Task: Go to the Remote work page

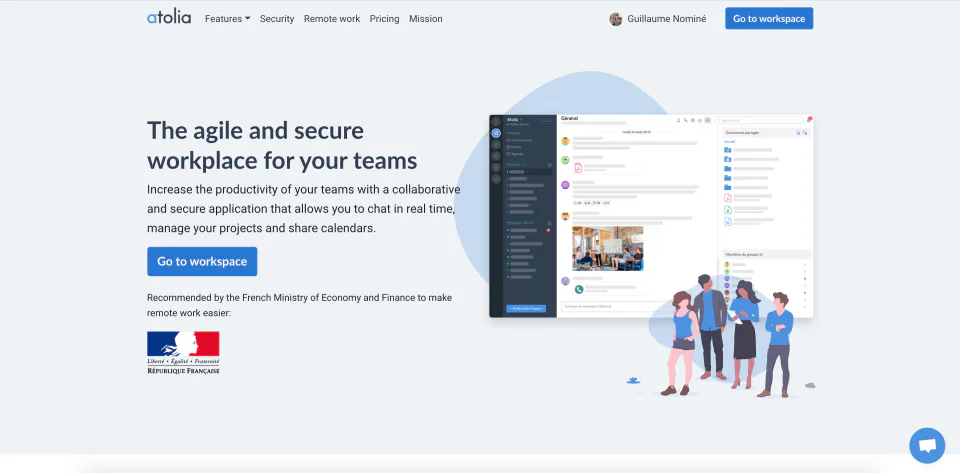Action: 332,19
